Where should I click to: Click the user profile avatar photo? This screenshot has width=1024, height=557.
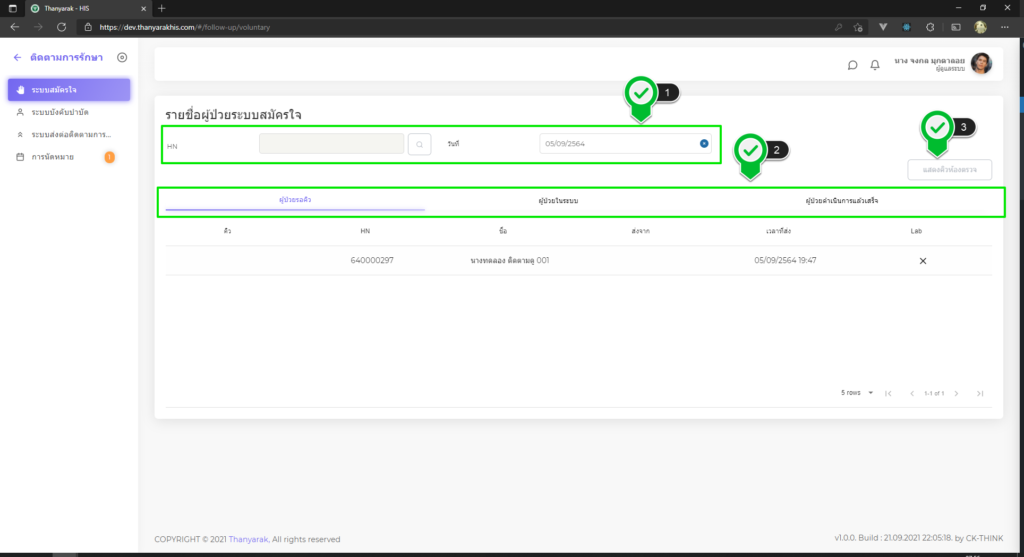coord(981,64)
